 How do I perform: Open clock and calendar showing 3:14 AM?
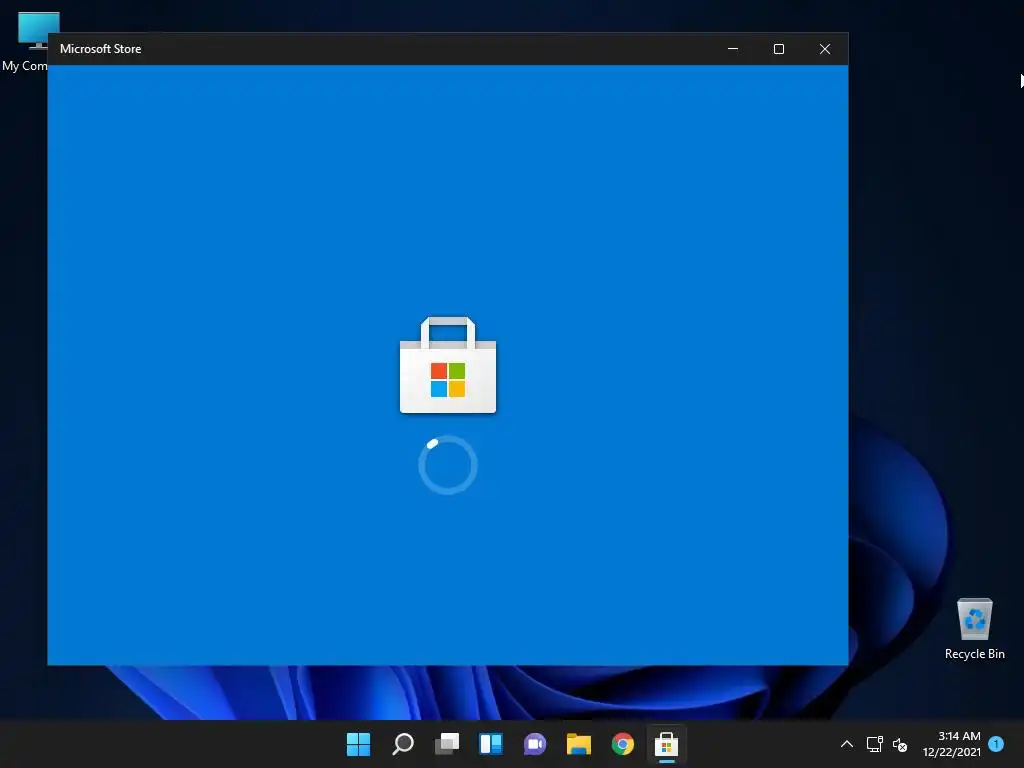tap(952, 744)
